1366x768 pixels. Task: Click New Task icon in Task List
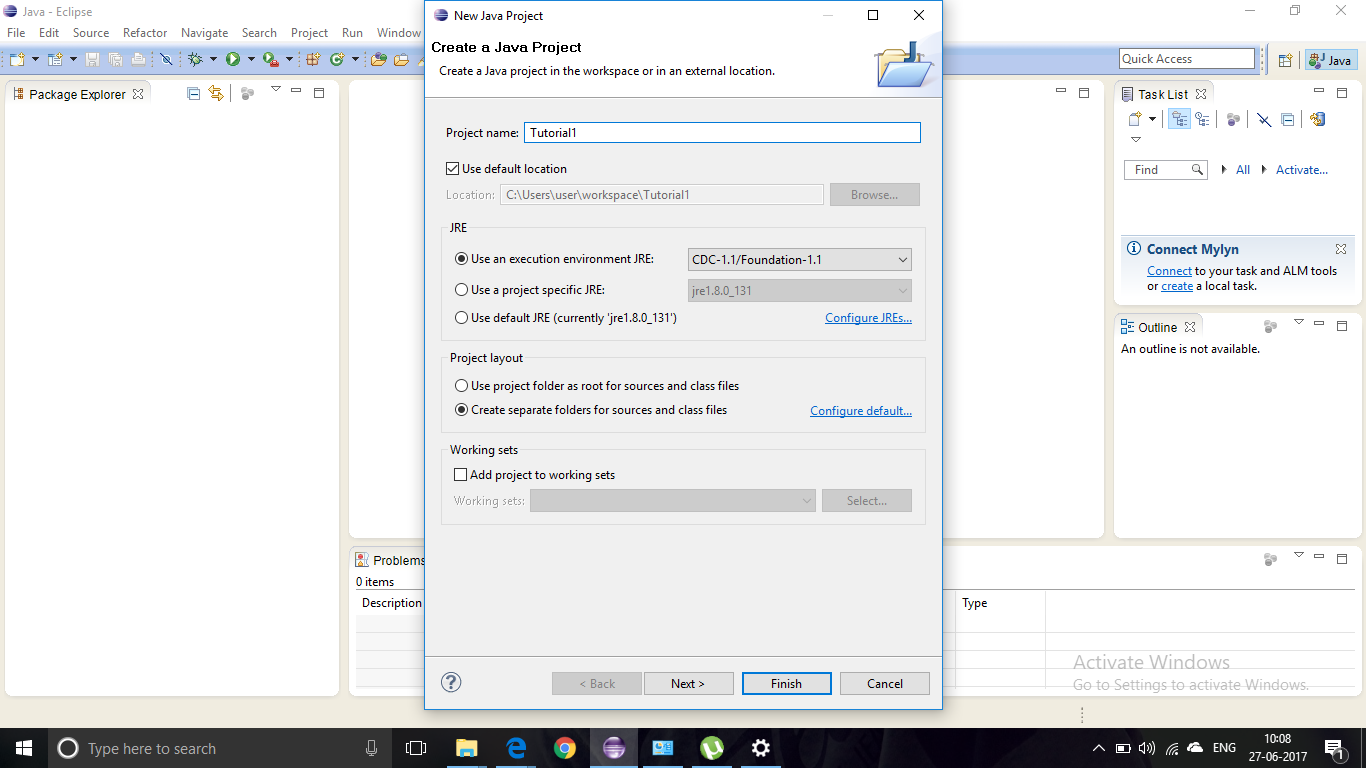tap(1135, 119)
